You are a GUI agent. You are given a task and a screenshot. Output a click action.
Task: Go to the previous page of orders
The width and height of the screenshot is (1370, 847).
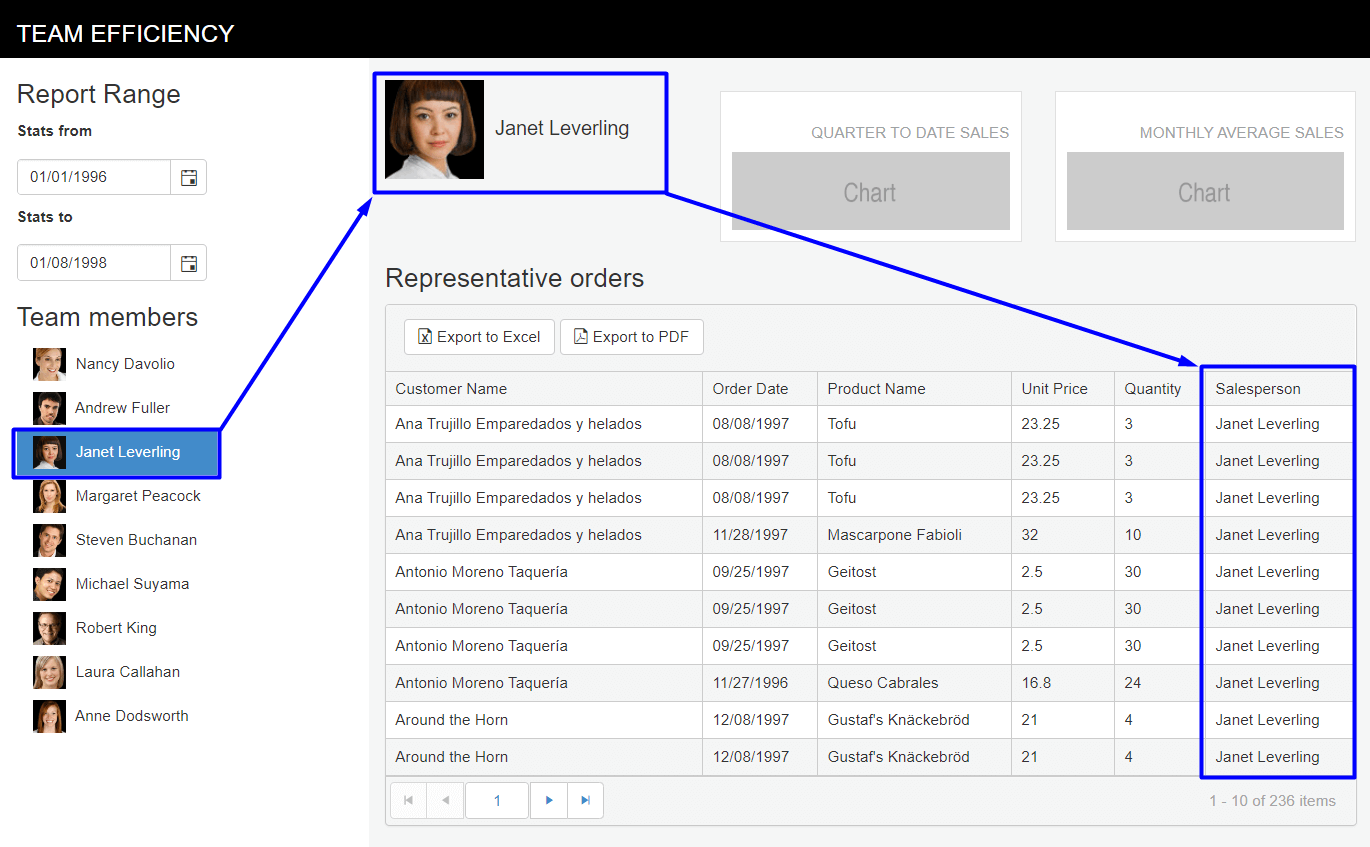point(445,800)
